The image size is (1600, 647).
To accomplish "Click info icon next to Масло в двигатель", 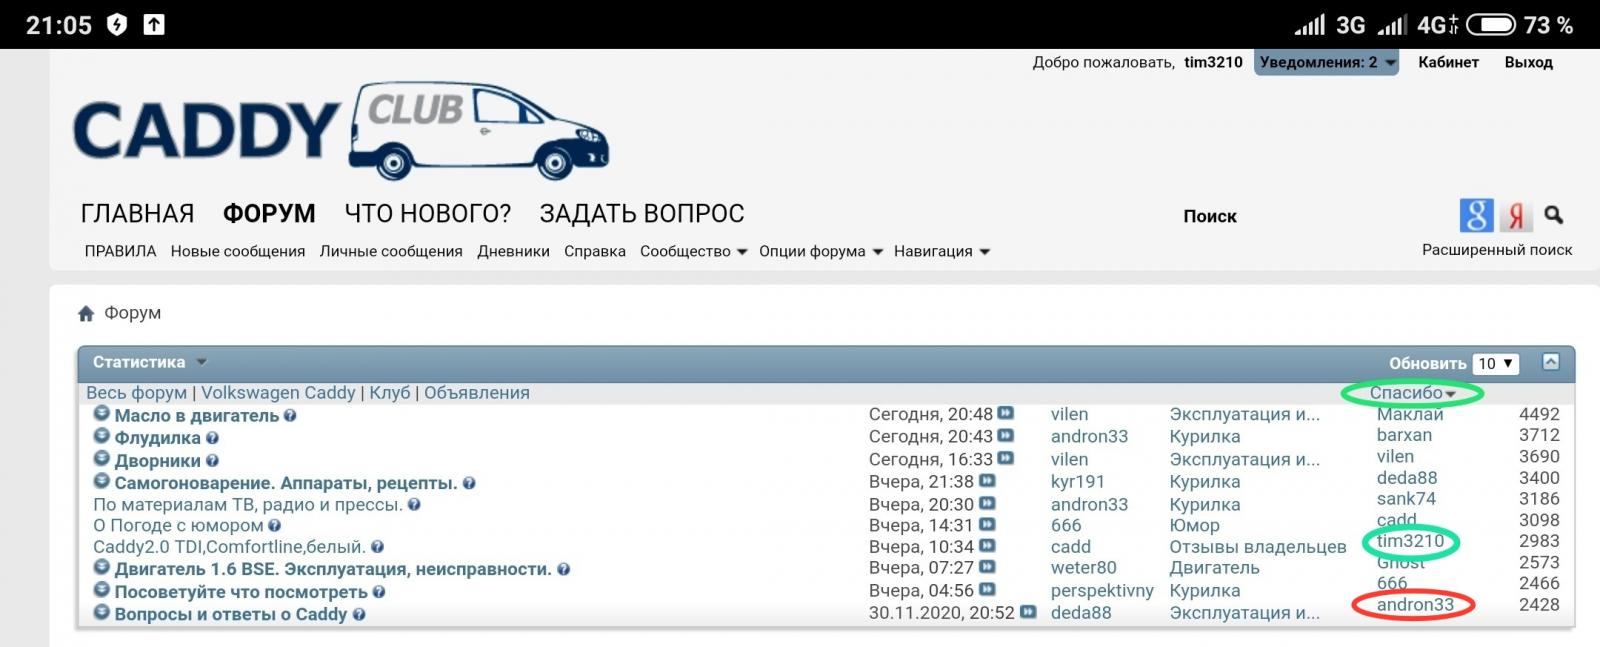I will [x=290, y=415].
